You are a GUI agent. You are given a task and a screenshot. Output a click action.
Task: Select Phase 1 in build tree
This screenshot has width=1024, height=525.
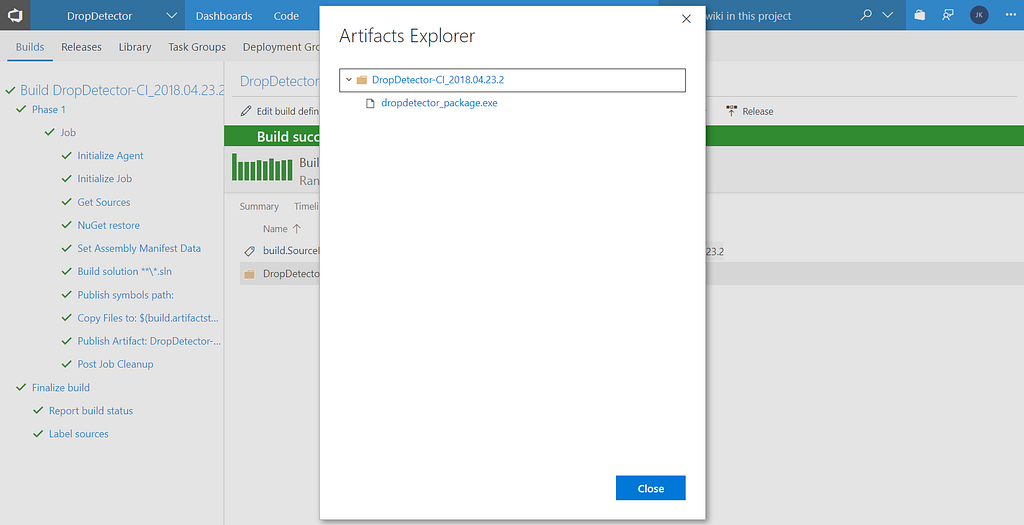49,109
